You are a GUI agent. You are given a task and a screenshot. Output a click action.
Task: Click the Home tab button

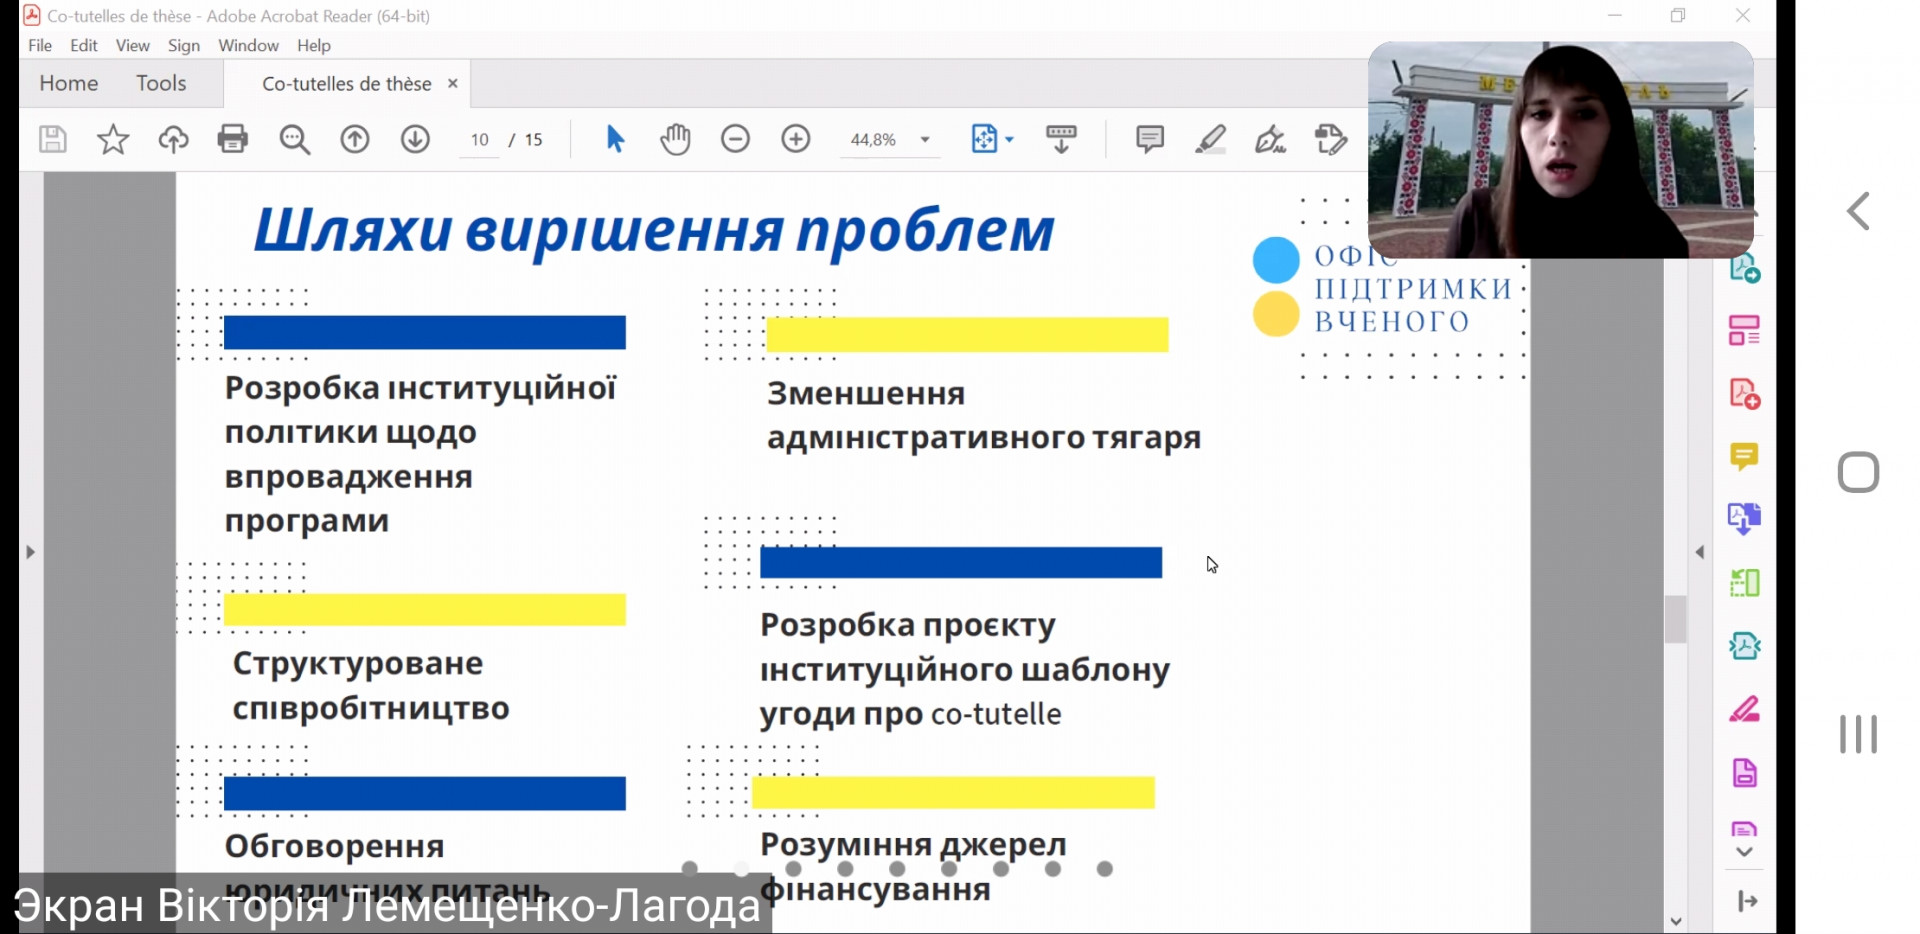(68, 83)
